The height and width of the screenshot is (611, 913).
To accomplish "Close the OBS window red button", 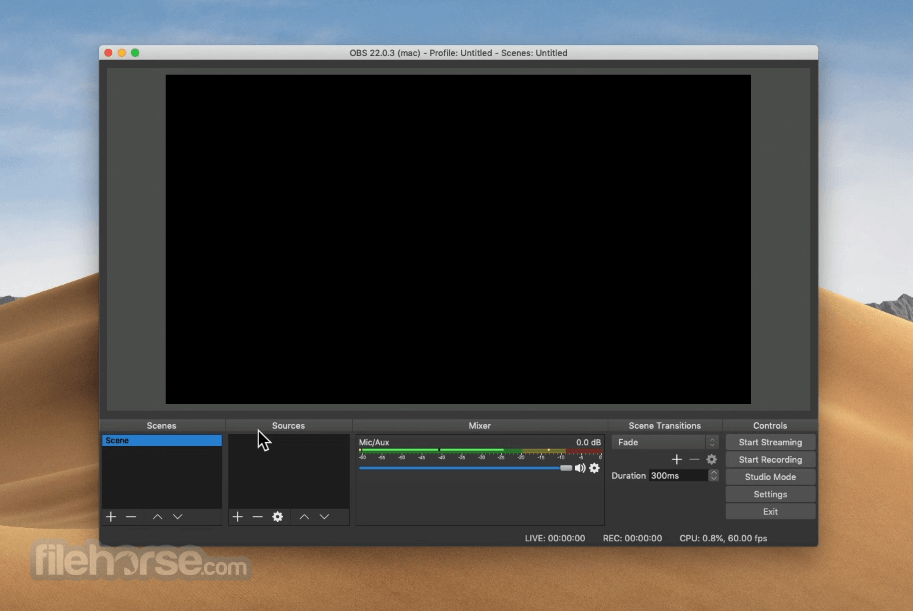I will tap(108, 52).
